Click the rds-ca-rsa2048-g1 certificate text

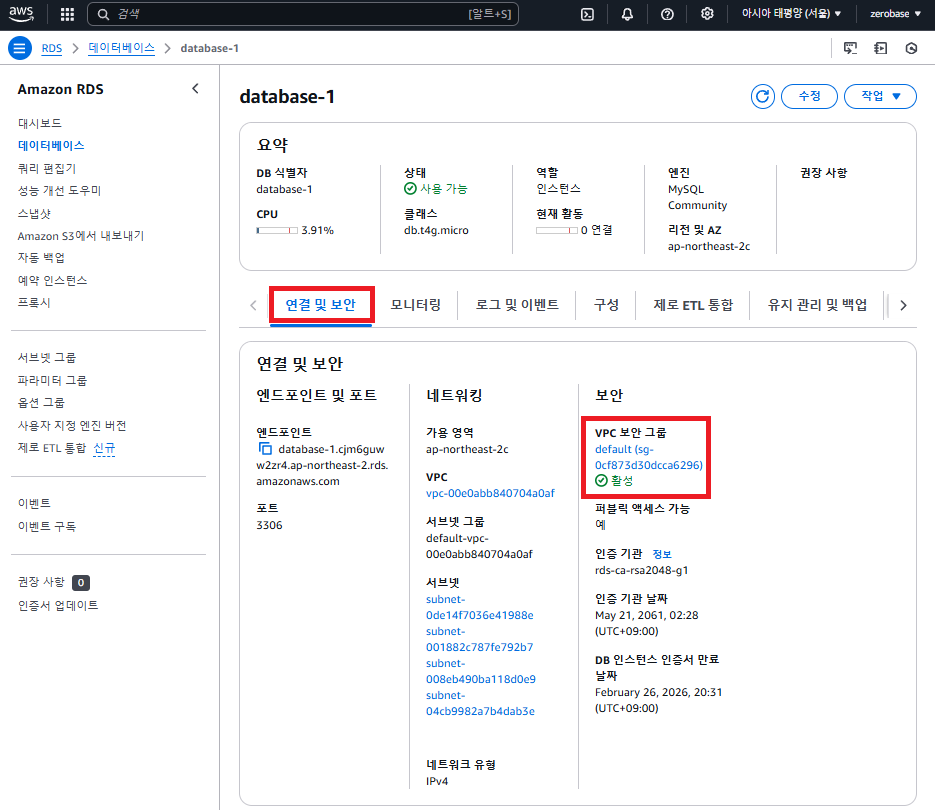[642, 570]
